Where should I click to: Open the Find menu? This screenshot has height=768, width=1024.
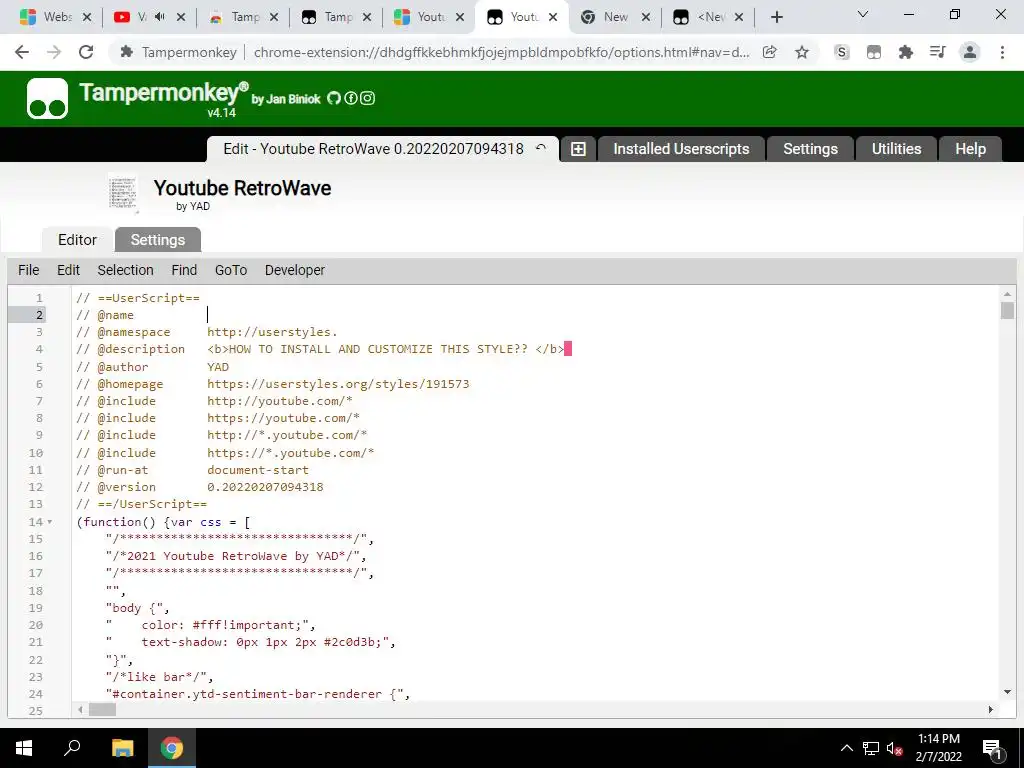pos(184,270)
